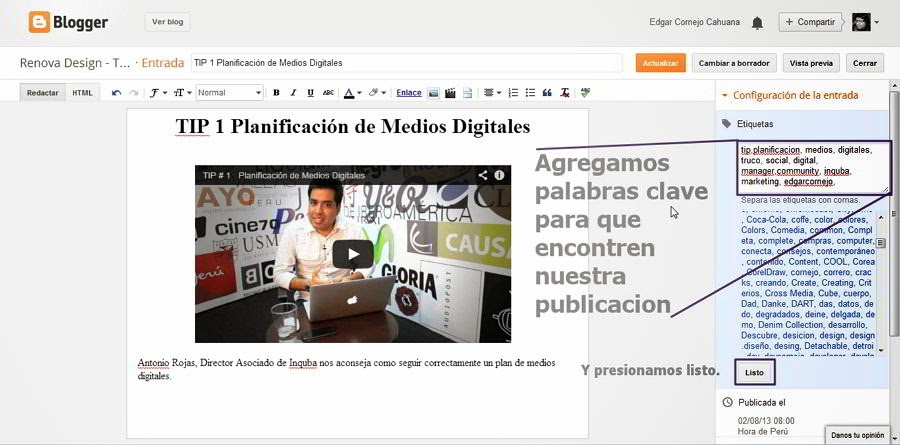The image size is (900, 445).
Task: Switch to the HTML editor tab
Action: click(x=82, y=92)
